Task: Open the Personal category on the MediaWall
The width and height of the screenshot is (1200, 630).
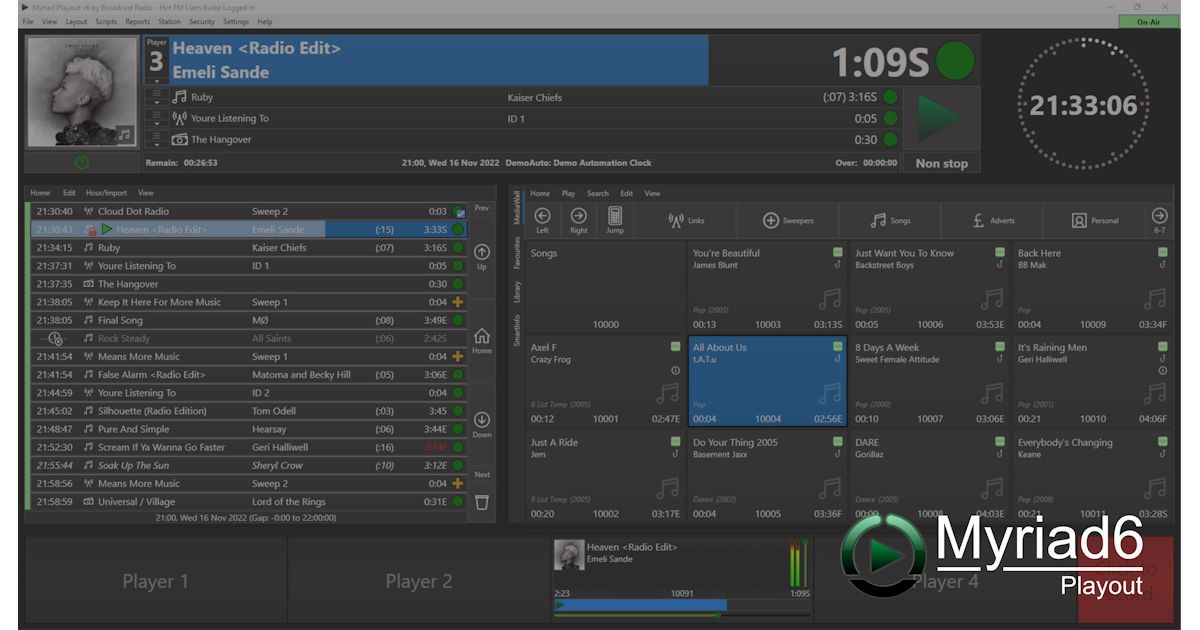Action: tap(1080, 220)
